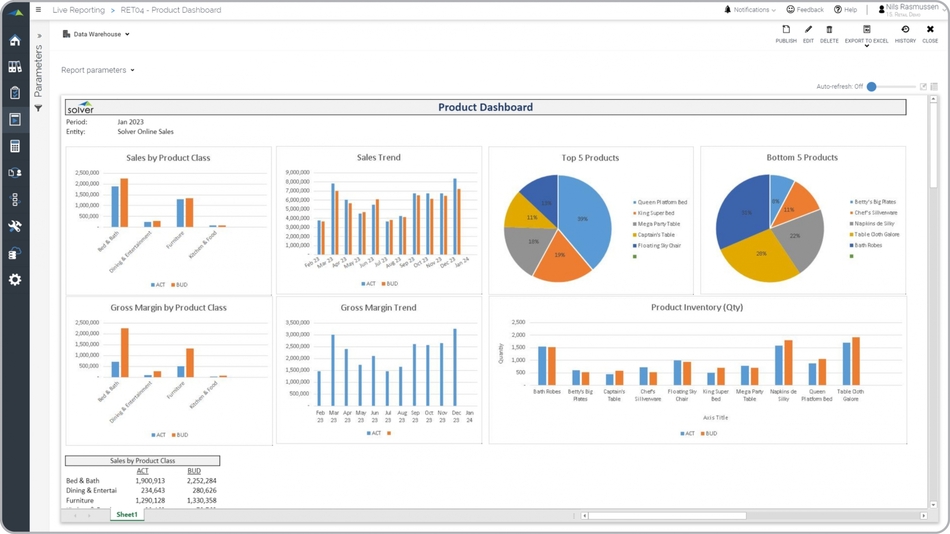
Task: Expand the Report parameters dropdown
Action: coord(98,70)
